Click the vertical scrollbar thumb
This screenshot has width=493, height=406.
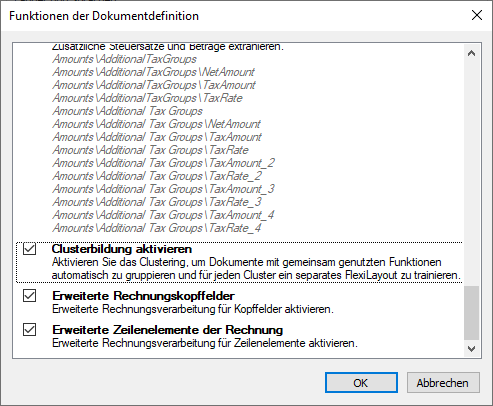(x=471, y=312)
